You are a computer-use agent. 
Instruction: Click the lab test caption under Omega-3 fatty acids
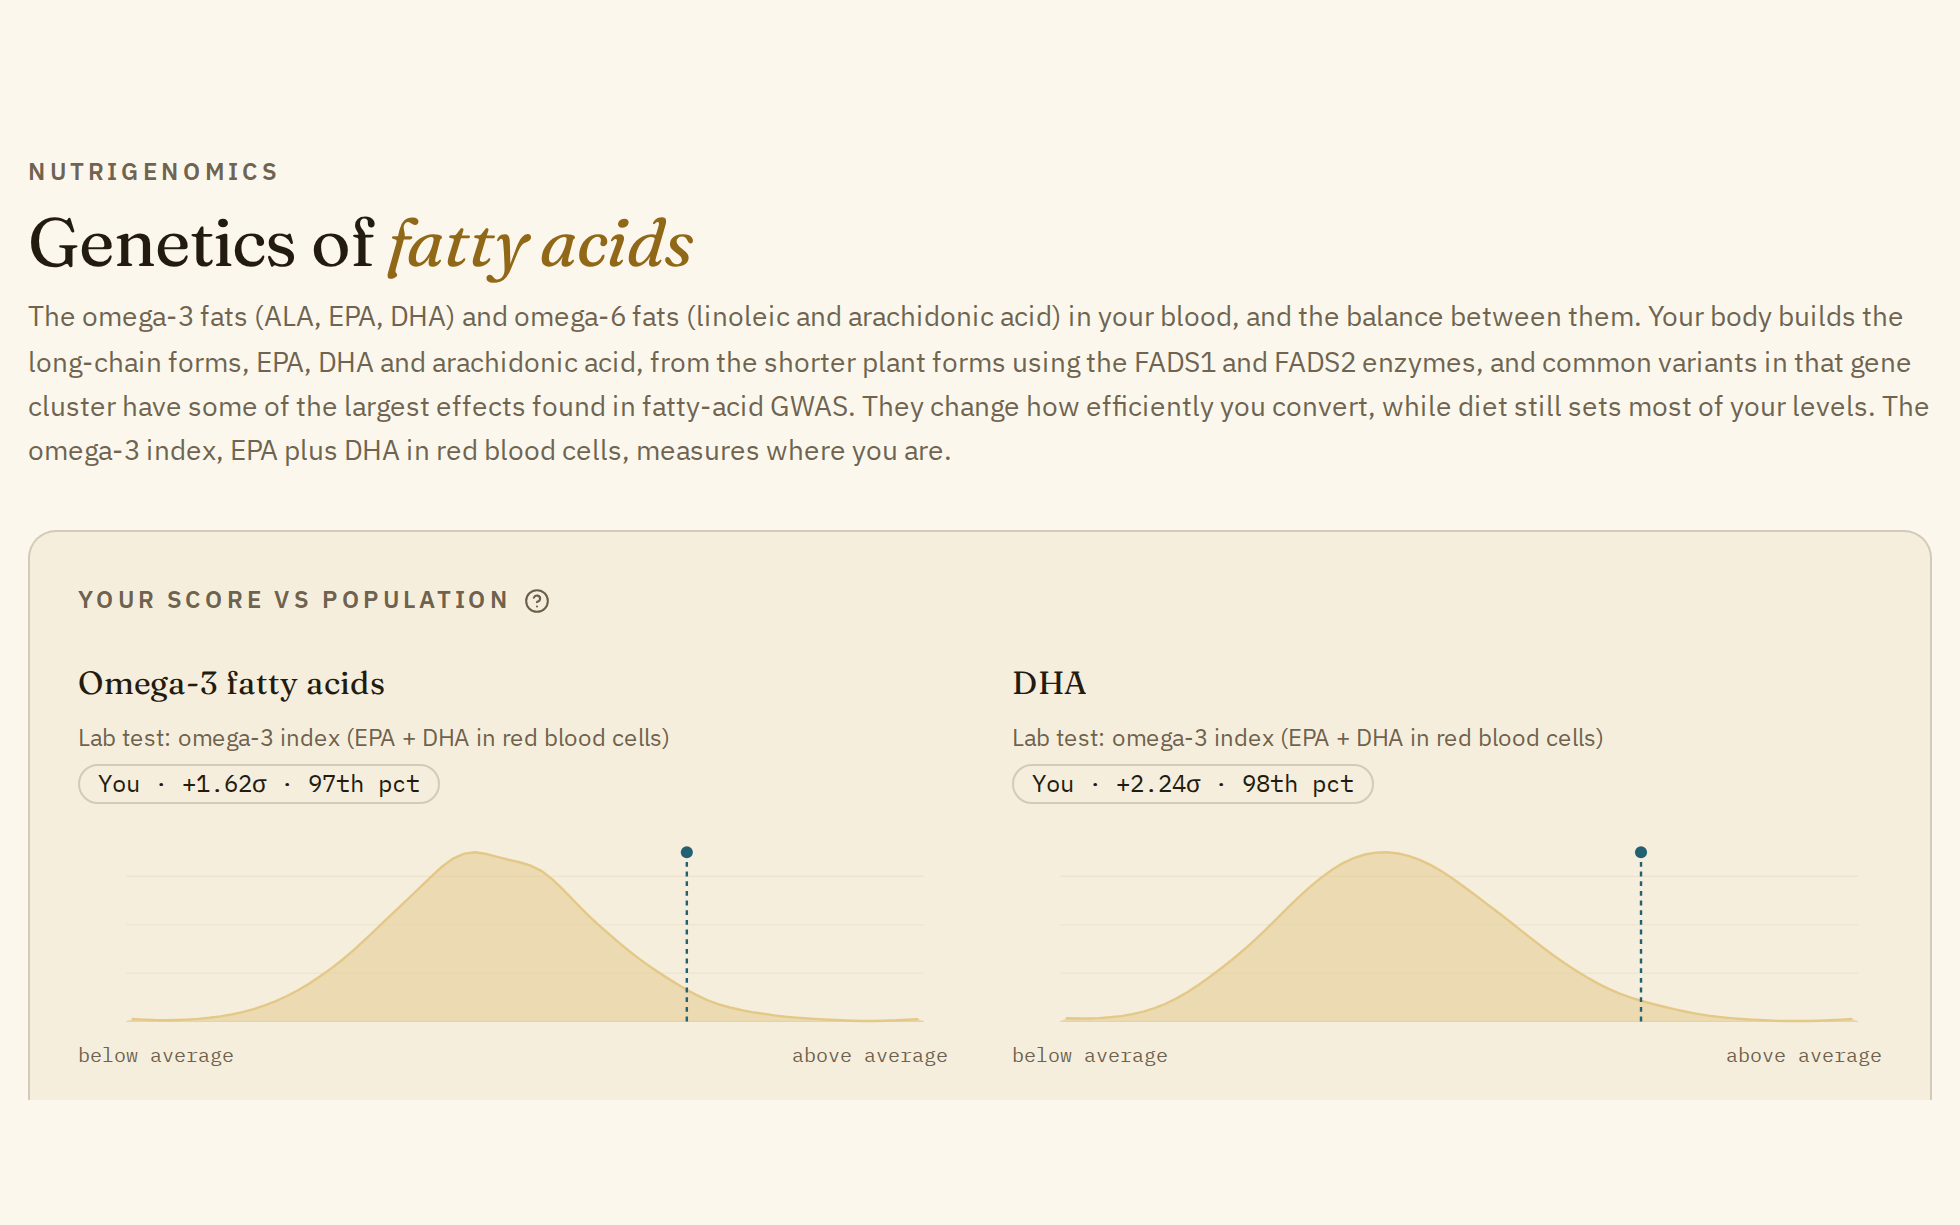[374, 738]
